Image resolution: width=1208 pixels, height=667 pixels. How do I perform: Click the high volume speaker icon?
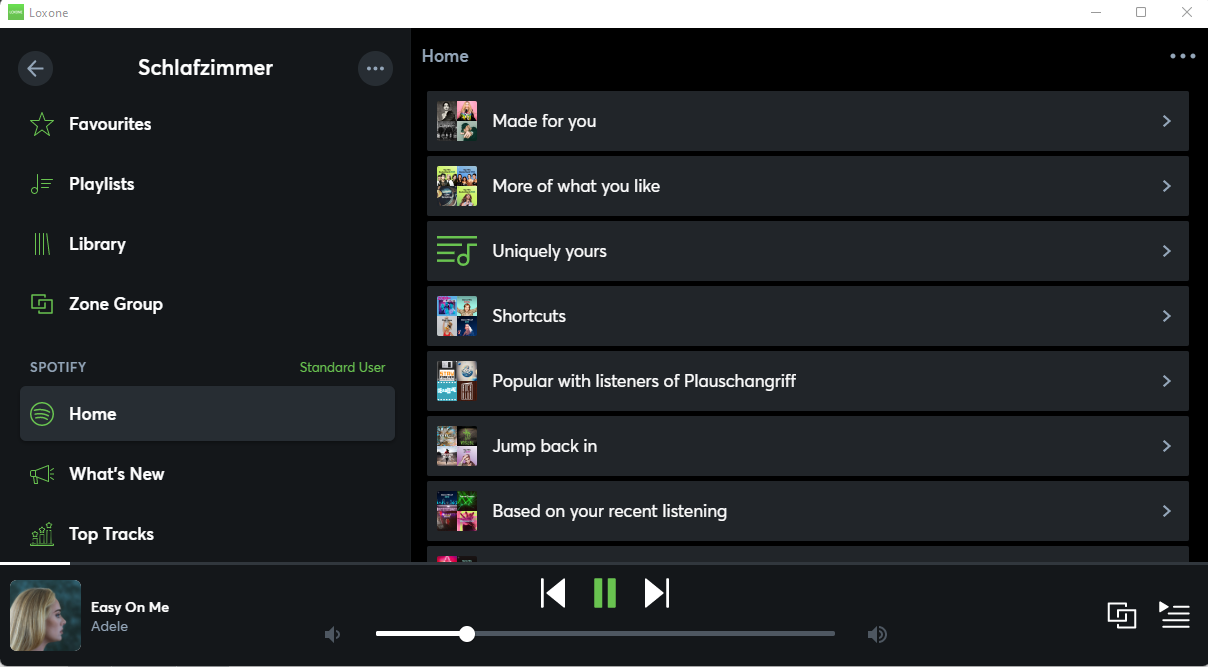click(877, 634)
